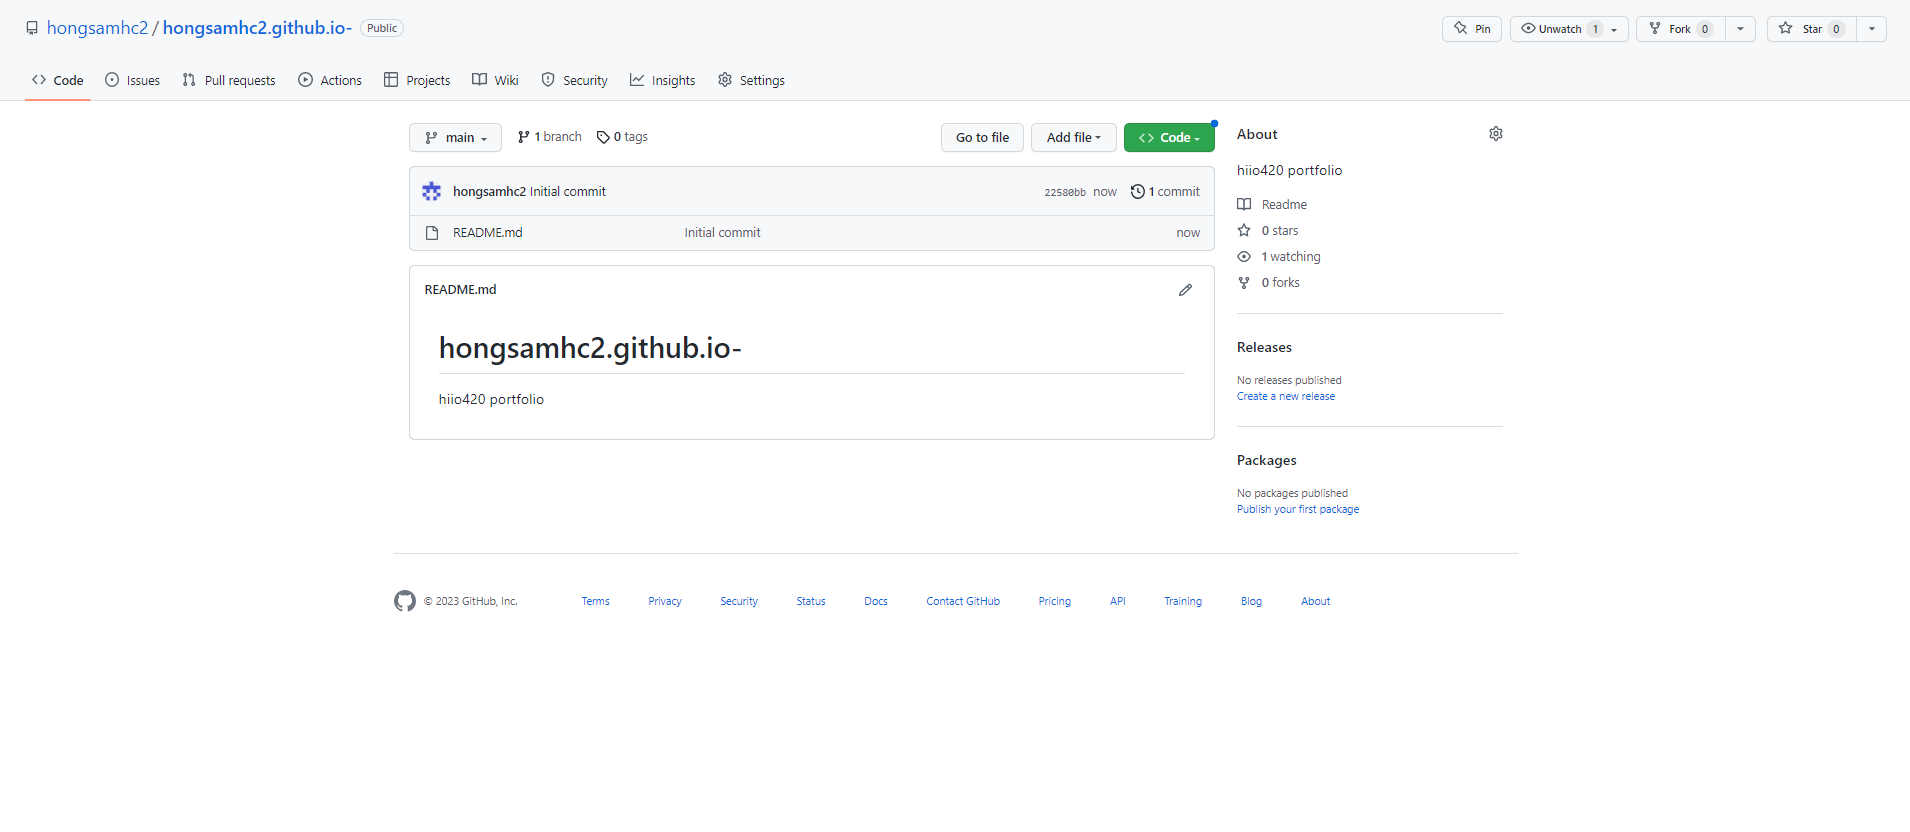View the 1 watching link
The height and width of the screenshot is (832, 1910).
tap(1279, 256)
